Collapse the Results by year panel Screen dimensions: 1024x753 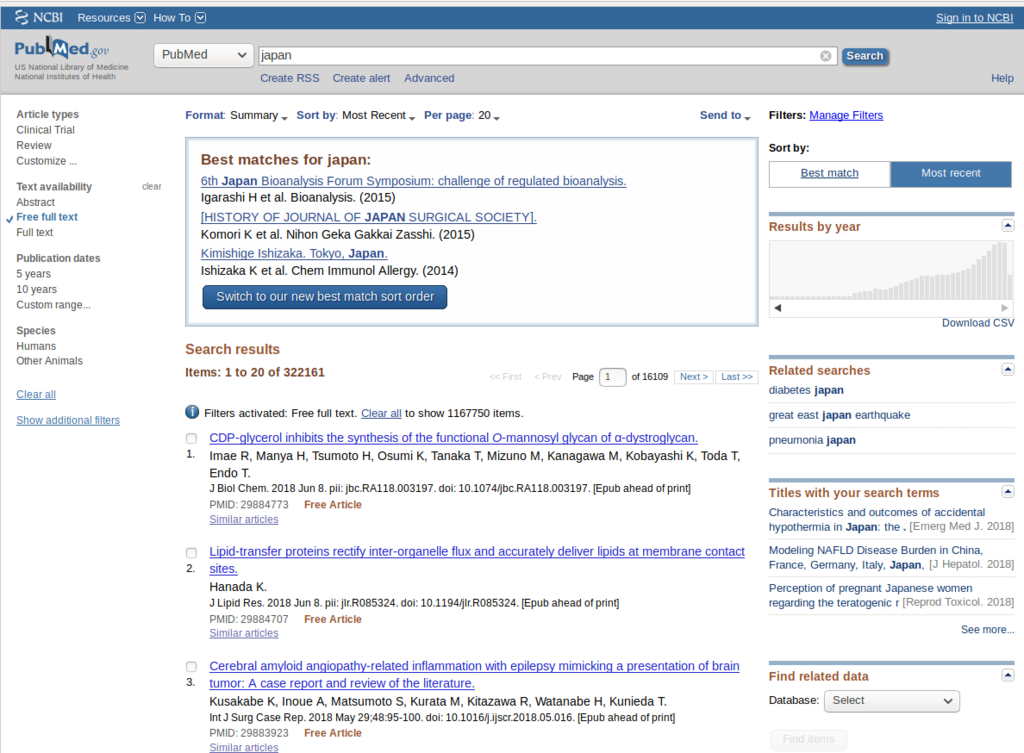click(x=1008, y=225)
